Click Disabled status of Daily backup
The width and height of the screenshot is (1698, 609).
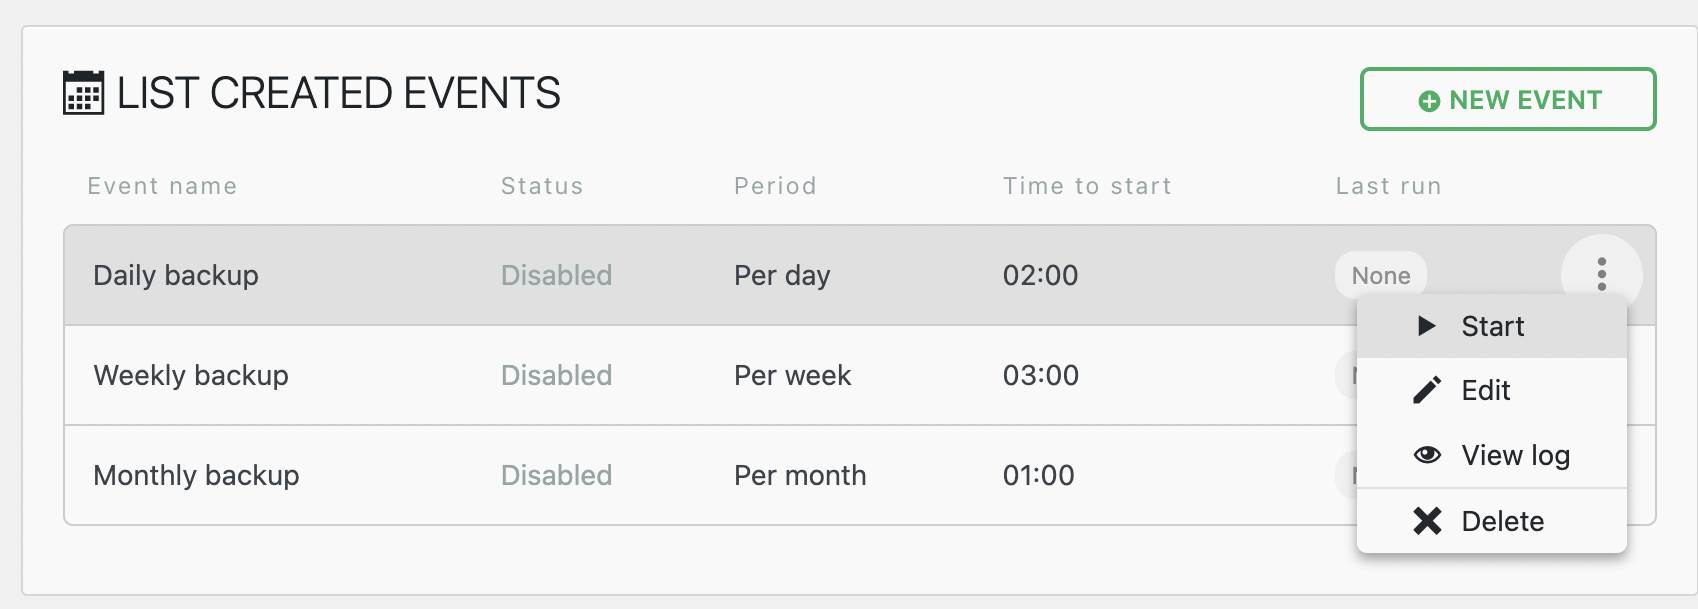coord(556,275)
